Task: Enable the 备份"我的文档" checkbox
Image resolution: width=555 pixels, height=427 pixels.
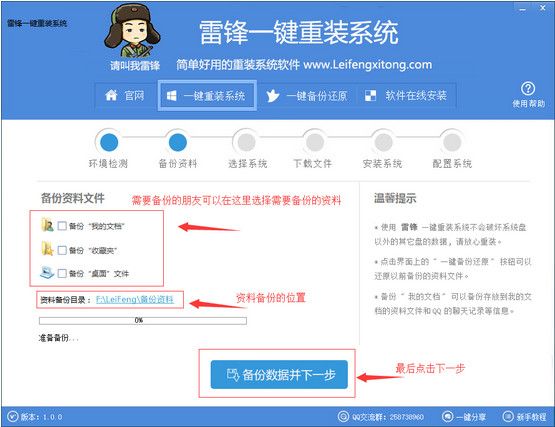Action: 62,226
